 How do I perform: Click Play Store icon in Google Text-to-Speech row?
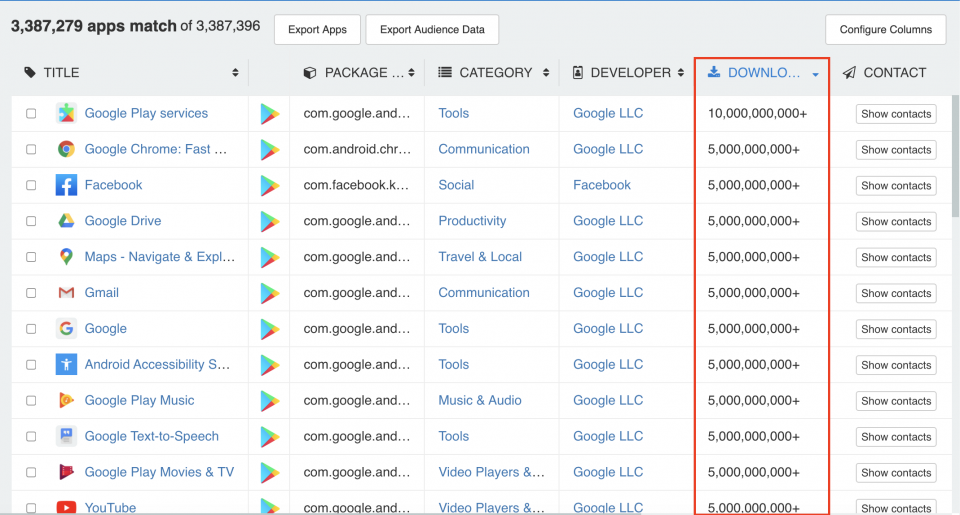[x=269, y=437]
